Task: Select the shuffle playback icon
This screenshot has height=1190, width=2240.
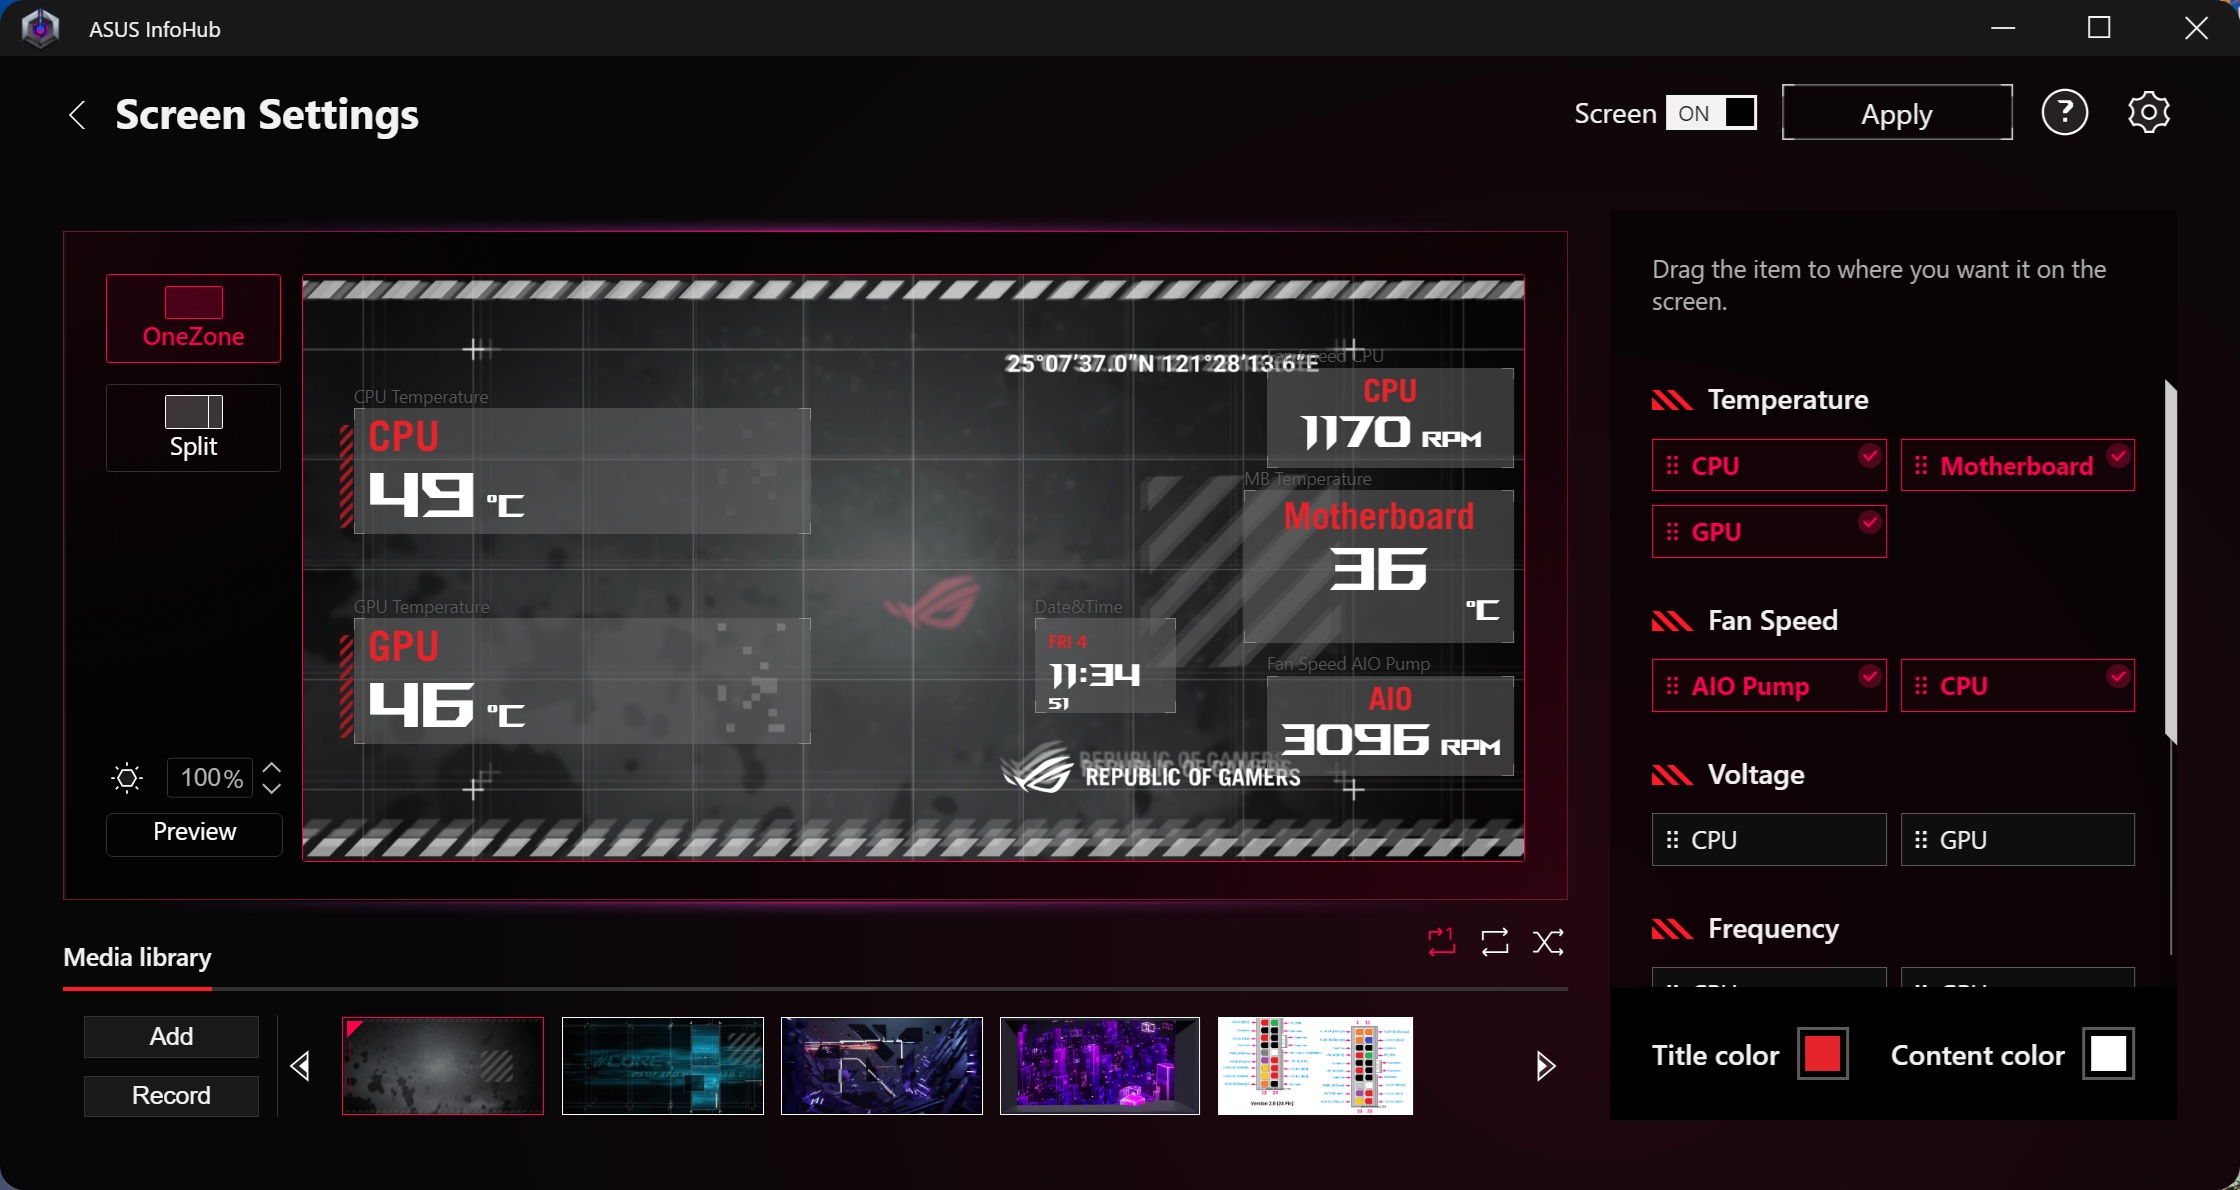Action: click(1548, 941)
